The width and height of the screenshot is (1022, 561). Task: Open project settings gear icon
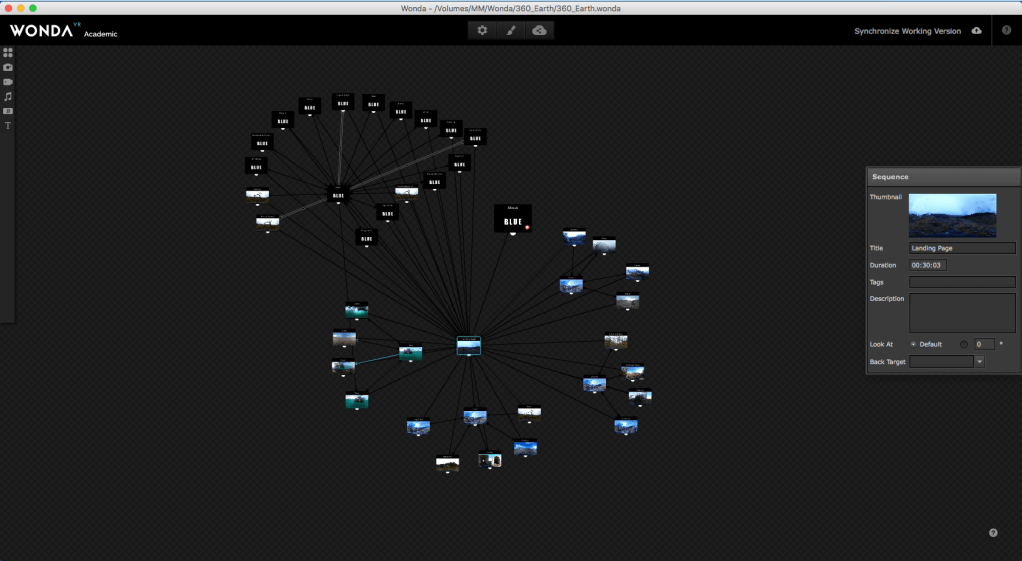(x=482, y=31)
